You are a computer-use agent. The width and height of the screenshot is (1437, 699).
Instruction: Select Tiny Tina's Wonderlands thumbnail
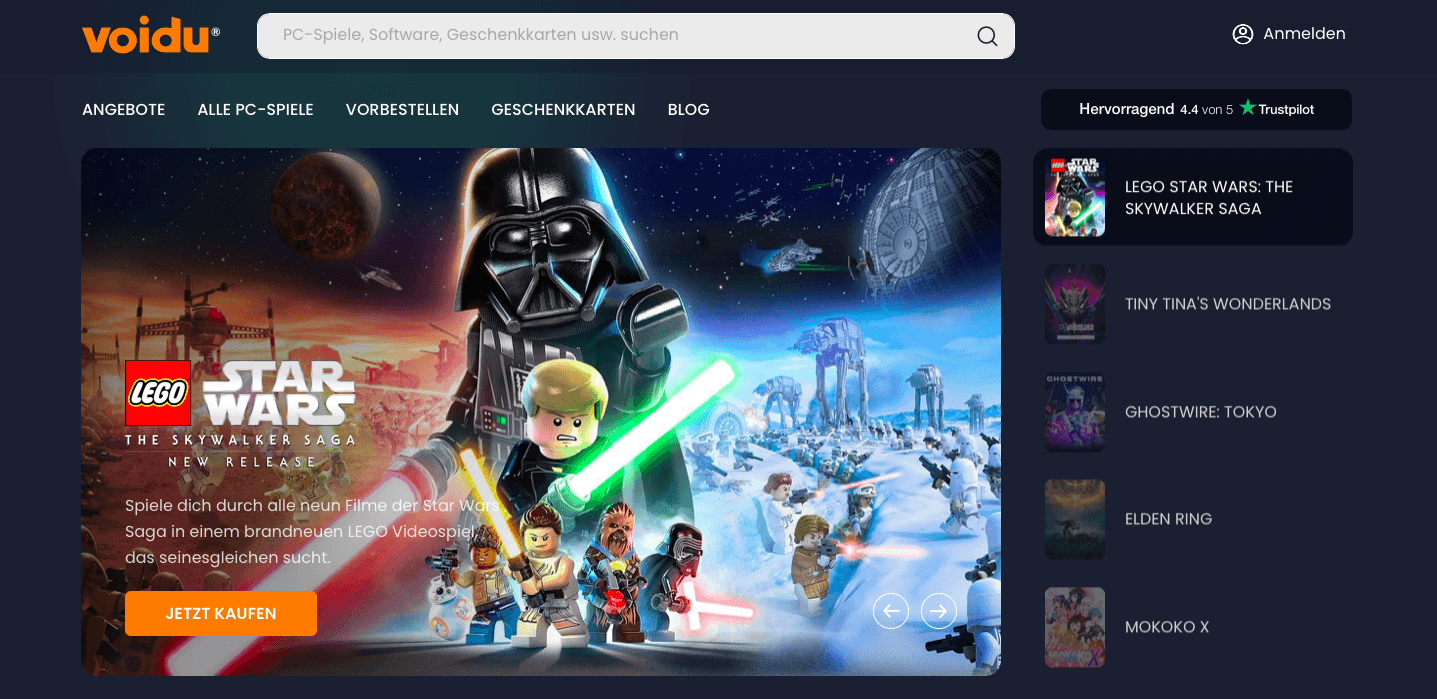(1075, 304)
